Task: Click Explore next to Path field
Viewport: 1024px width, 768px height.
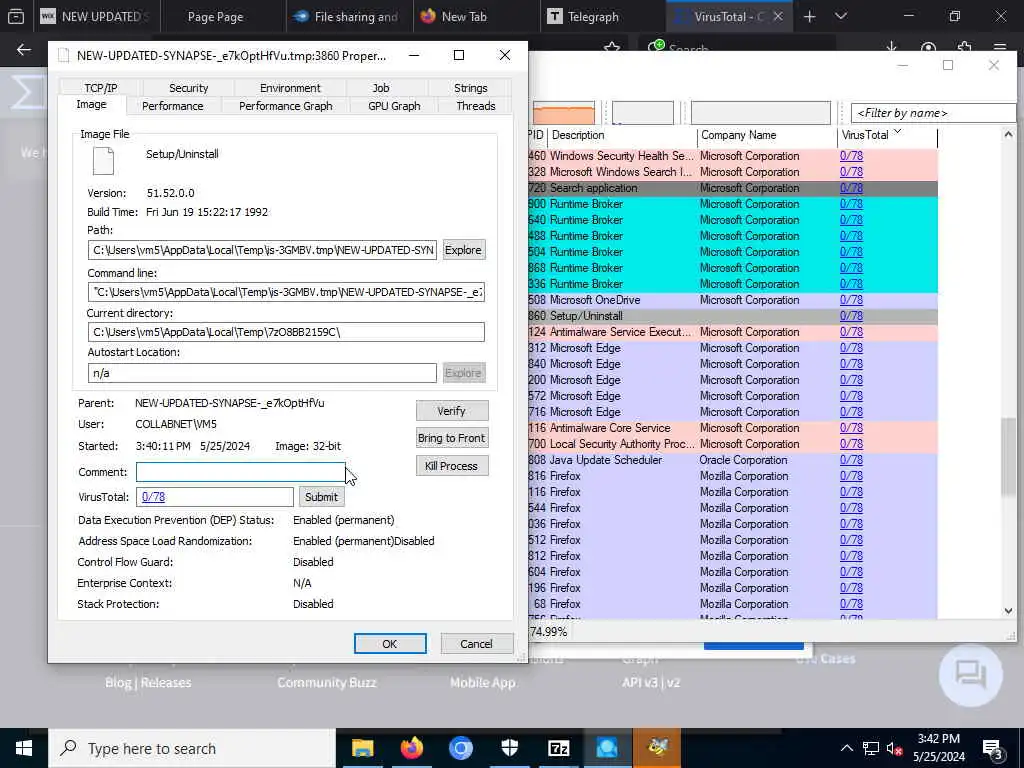Action: pyautogui.click(x=463, y=250)
